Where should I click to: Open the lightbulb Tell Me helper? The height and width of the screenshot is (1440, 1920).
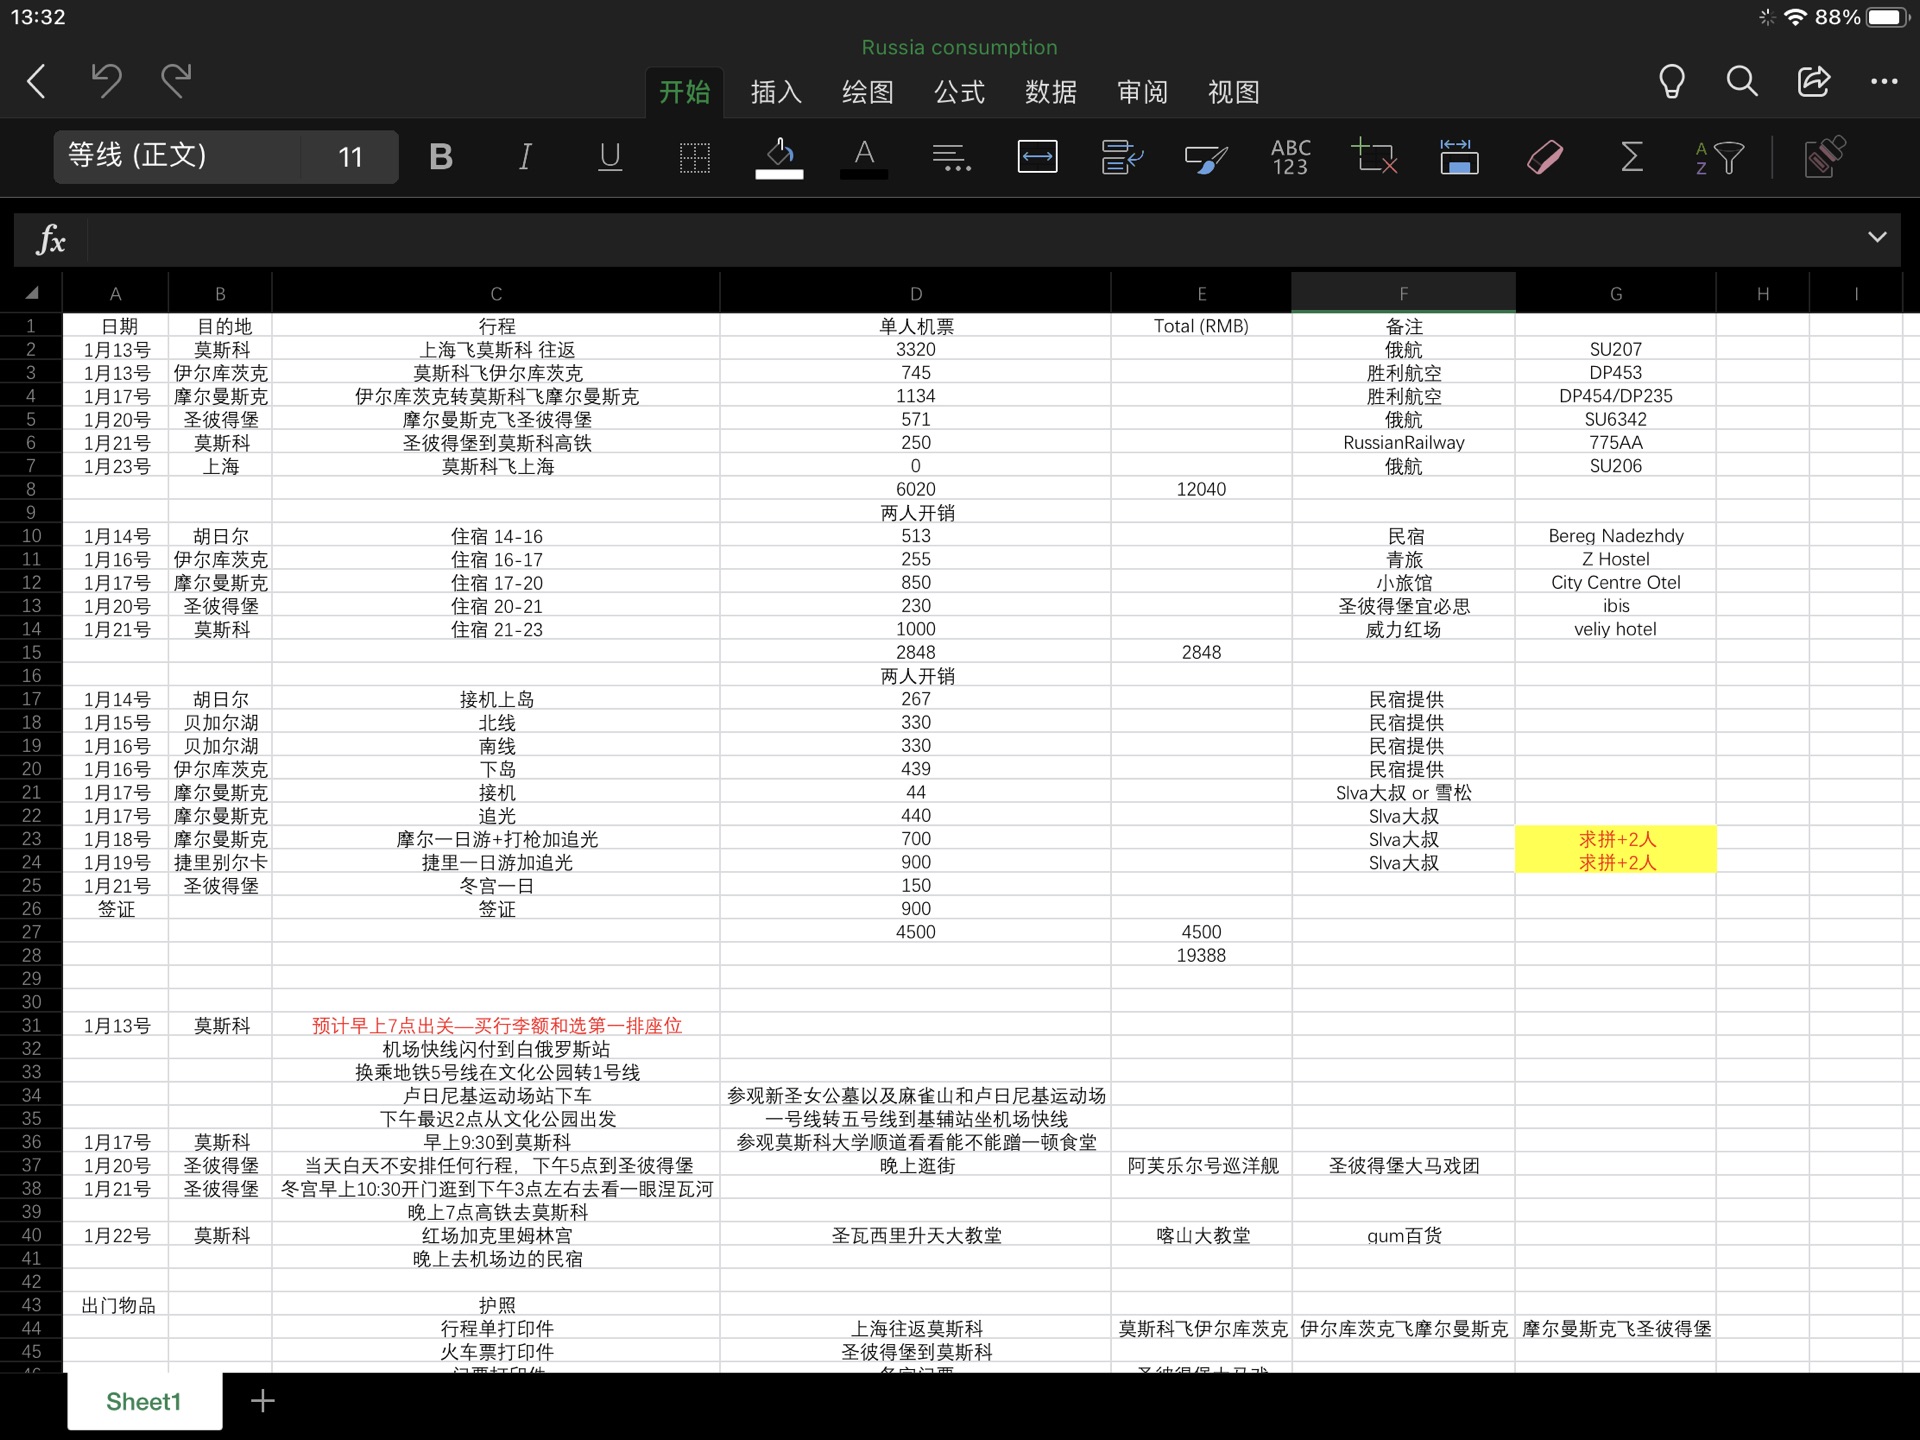coord(1672,81)
